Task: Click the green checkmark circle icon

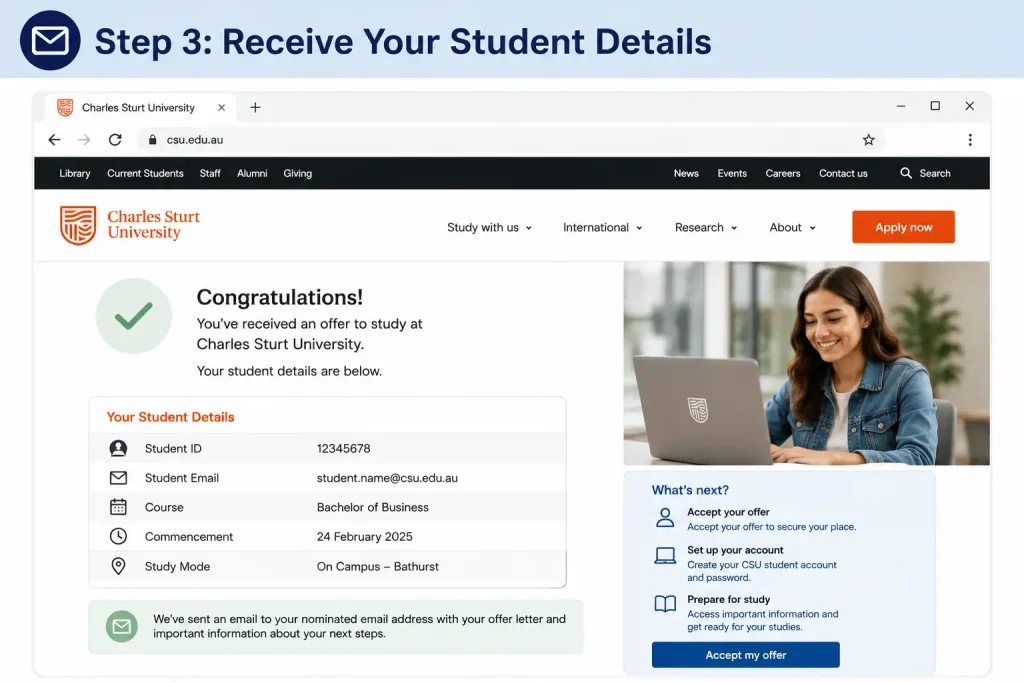Action: point(134,316)
